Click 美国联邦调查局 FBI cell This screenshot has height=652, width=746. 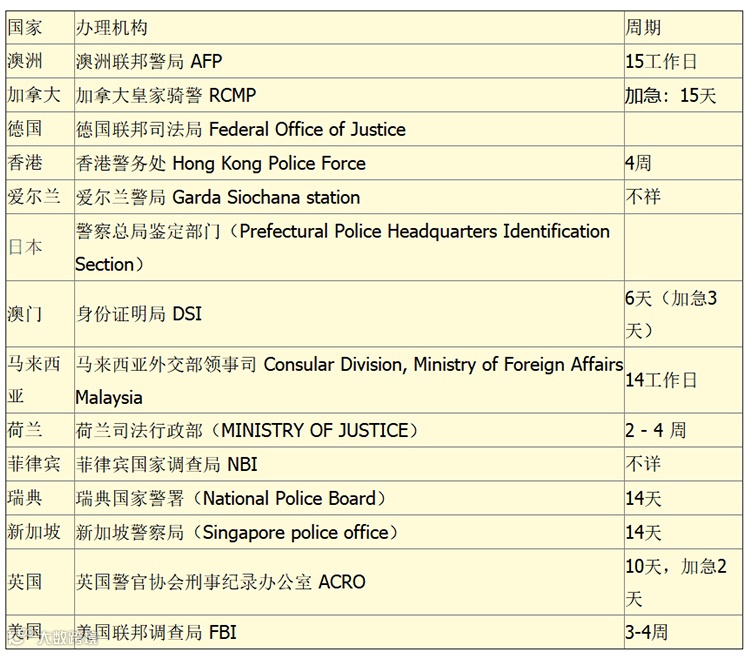pyautogui.click(x=349, y=632)
